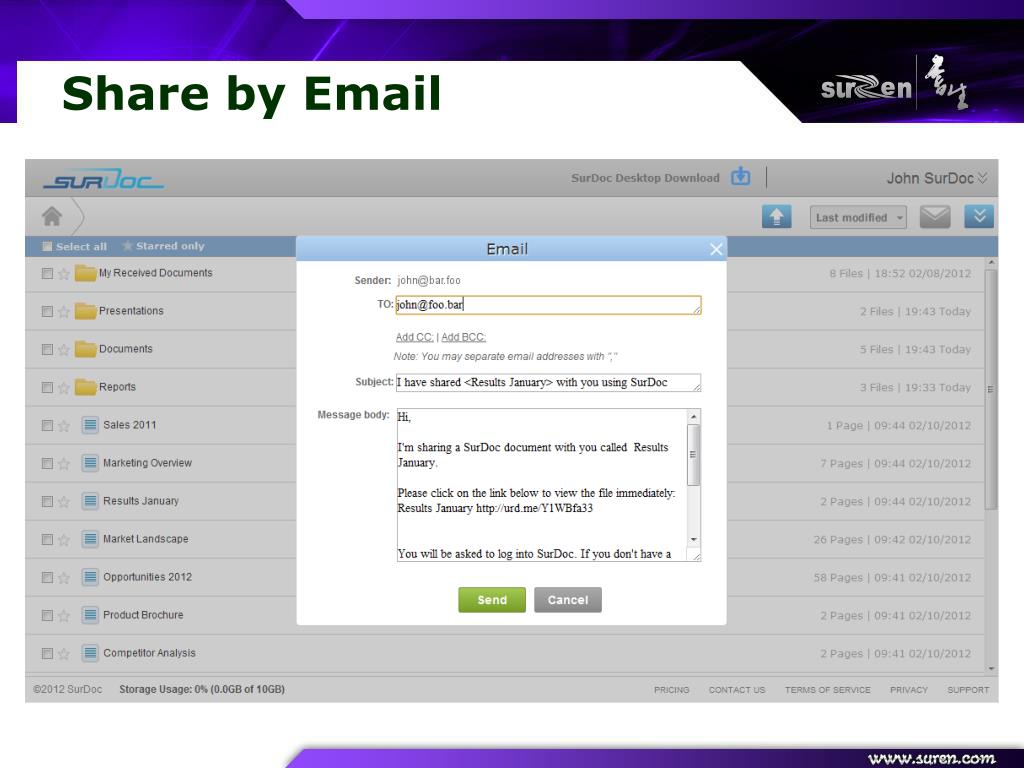The width and height of the screenshot is (1024, 768).
Task: Check the Presentations checkbox
Action: [47, 312]
